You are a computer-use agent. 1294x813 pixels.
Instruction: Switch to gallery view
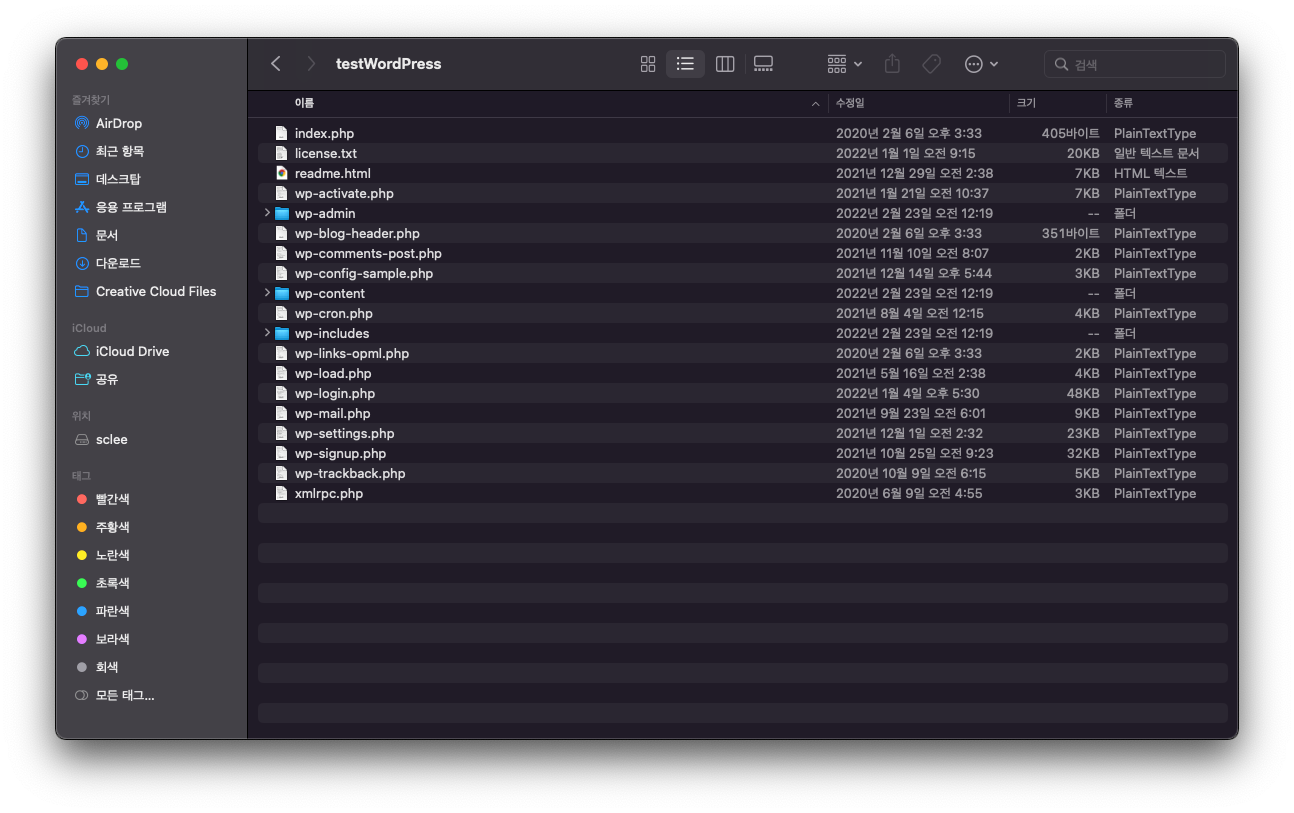[x=763, y=64]
